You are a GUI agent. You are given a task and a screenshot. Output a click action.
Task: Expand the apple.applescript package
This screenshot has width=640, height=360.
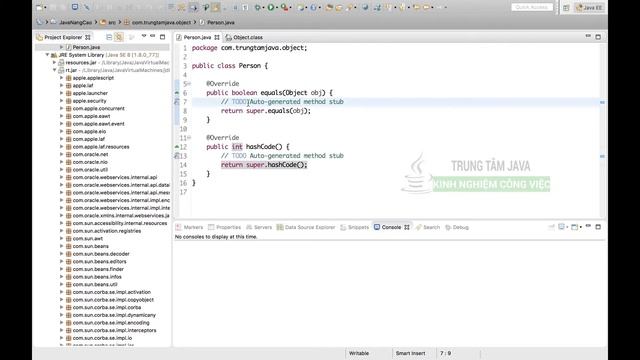tap(62, 78)
